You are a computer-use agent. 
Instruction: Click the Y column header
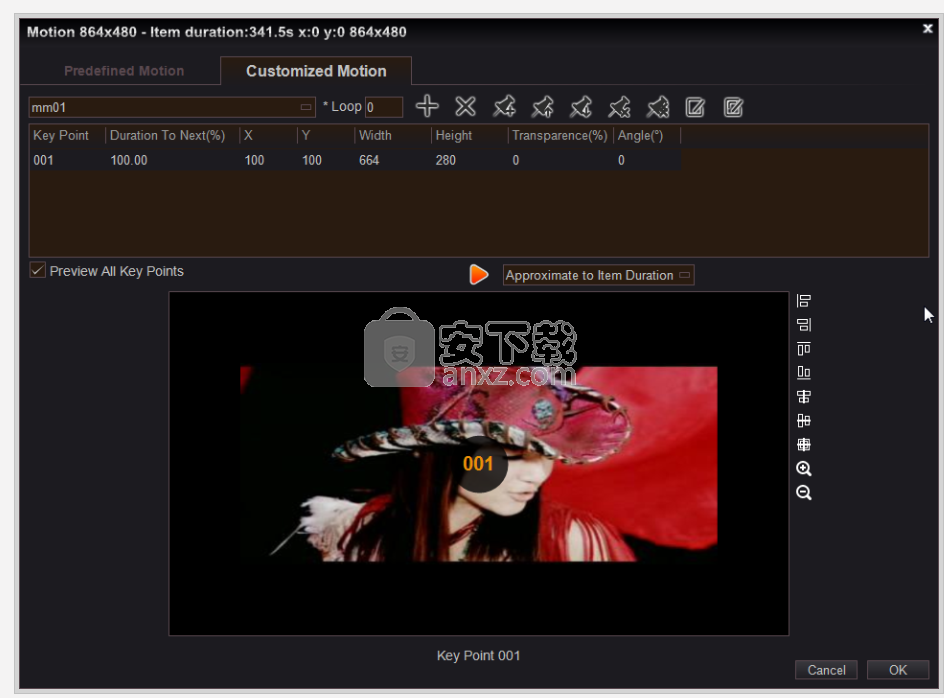pyautogui.click(x=306, y=136)
